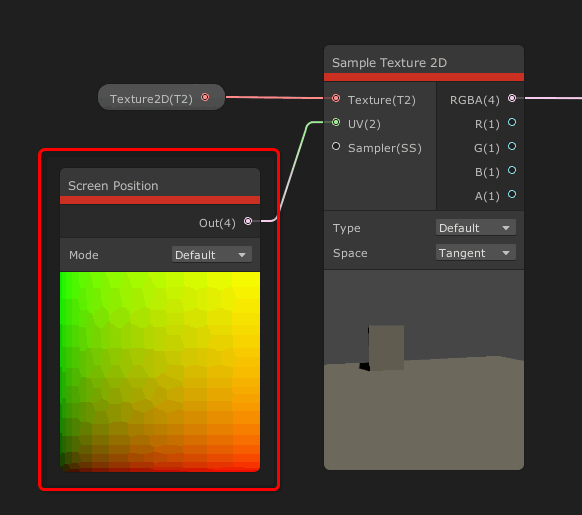The width and height of the screenshot is (582, 515).
Task: Click the Sample Texture 2D preview image
Action: (x=424, y=370)
